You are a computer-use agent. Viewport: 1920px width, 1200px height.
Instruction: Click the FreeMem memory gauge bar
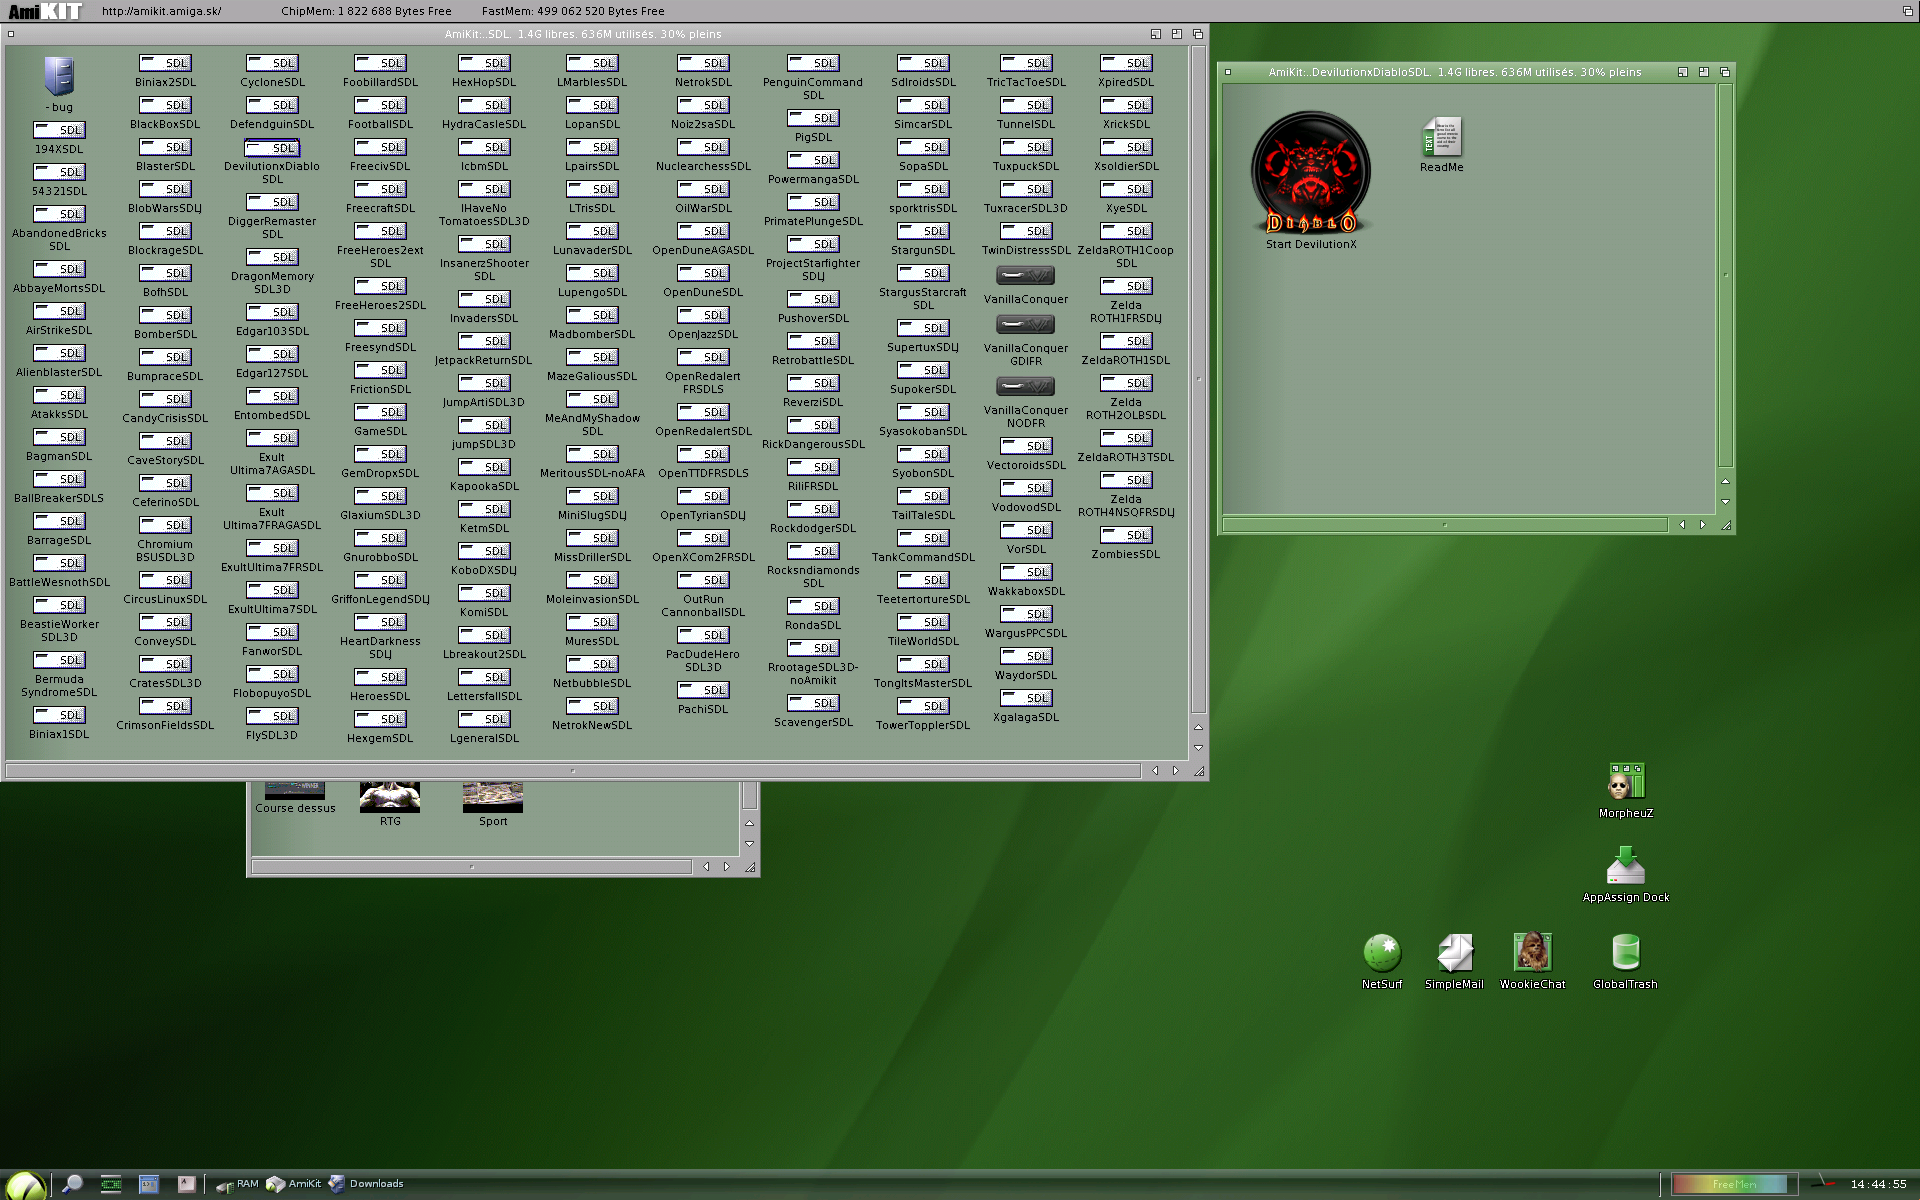pos(1733,1184)
